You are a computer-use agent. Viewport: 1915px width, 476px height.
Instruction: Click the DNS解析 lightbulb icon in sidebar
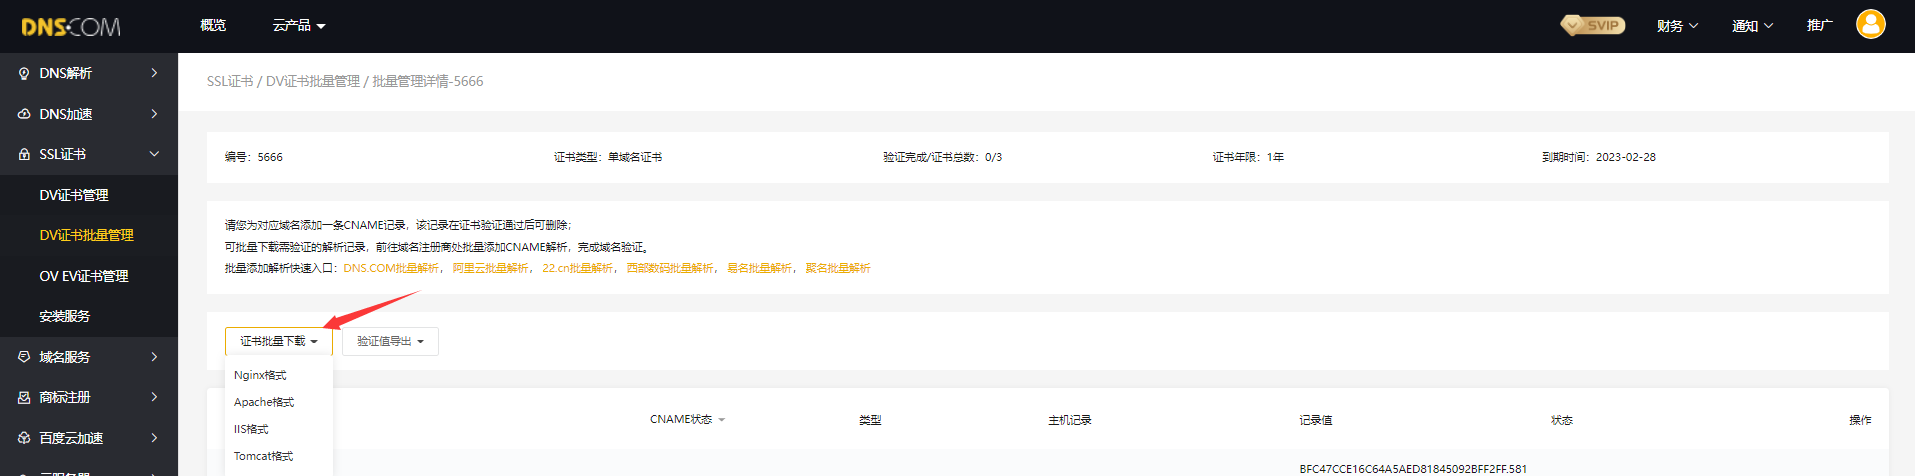[x=24, y=74]
